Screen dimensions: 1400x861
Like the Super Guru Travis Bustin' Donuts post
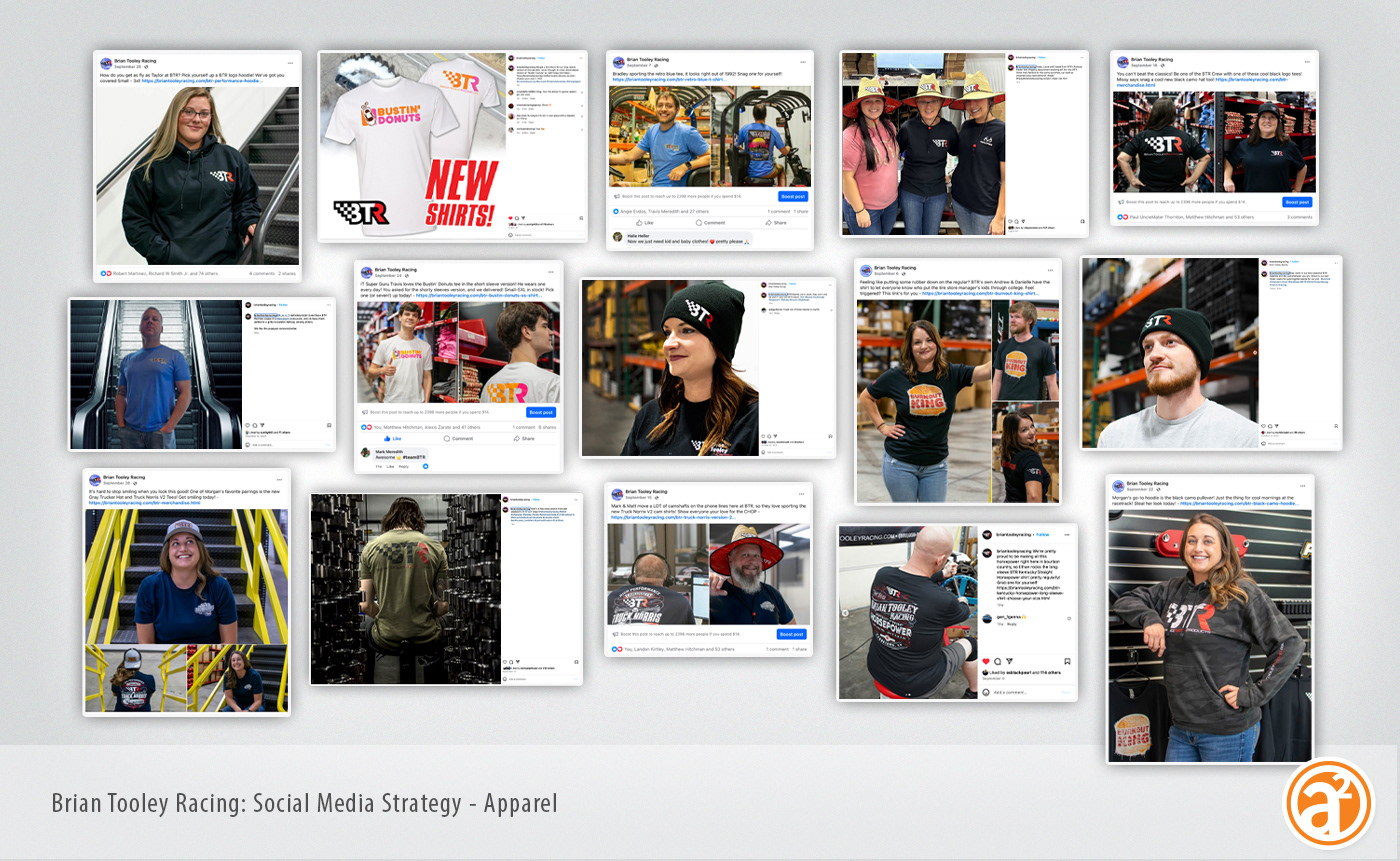click(393, 438)
